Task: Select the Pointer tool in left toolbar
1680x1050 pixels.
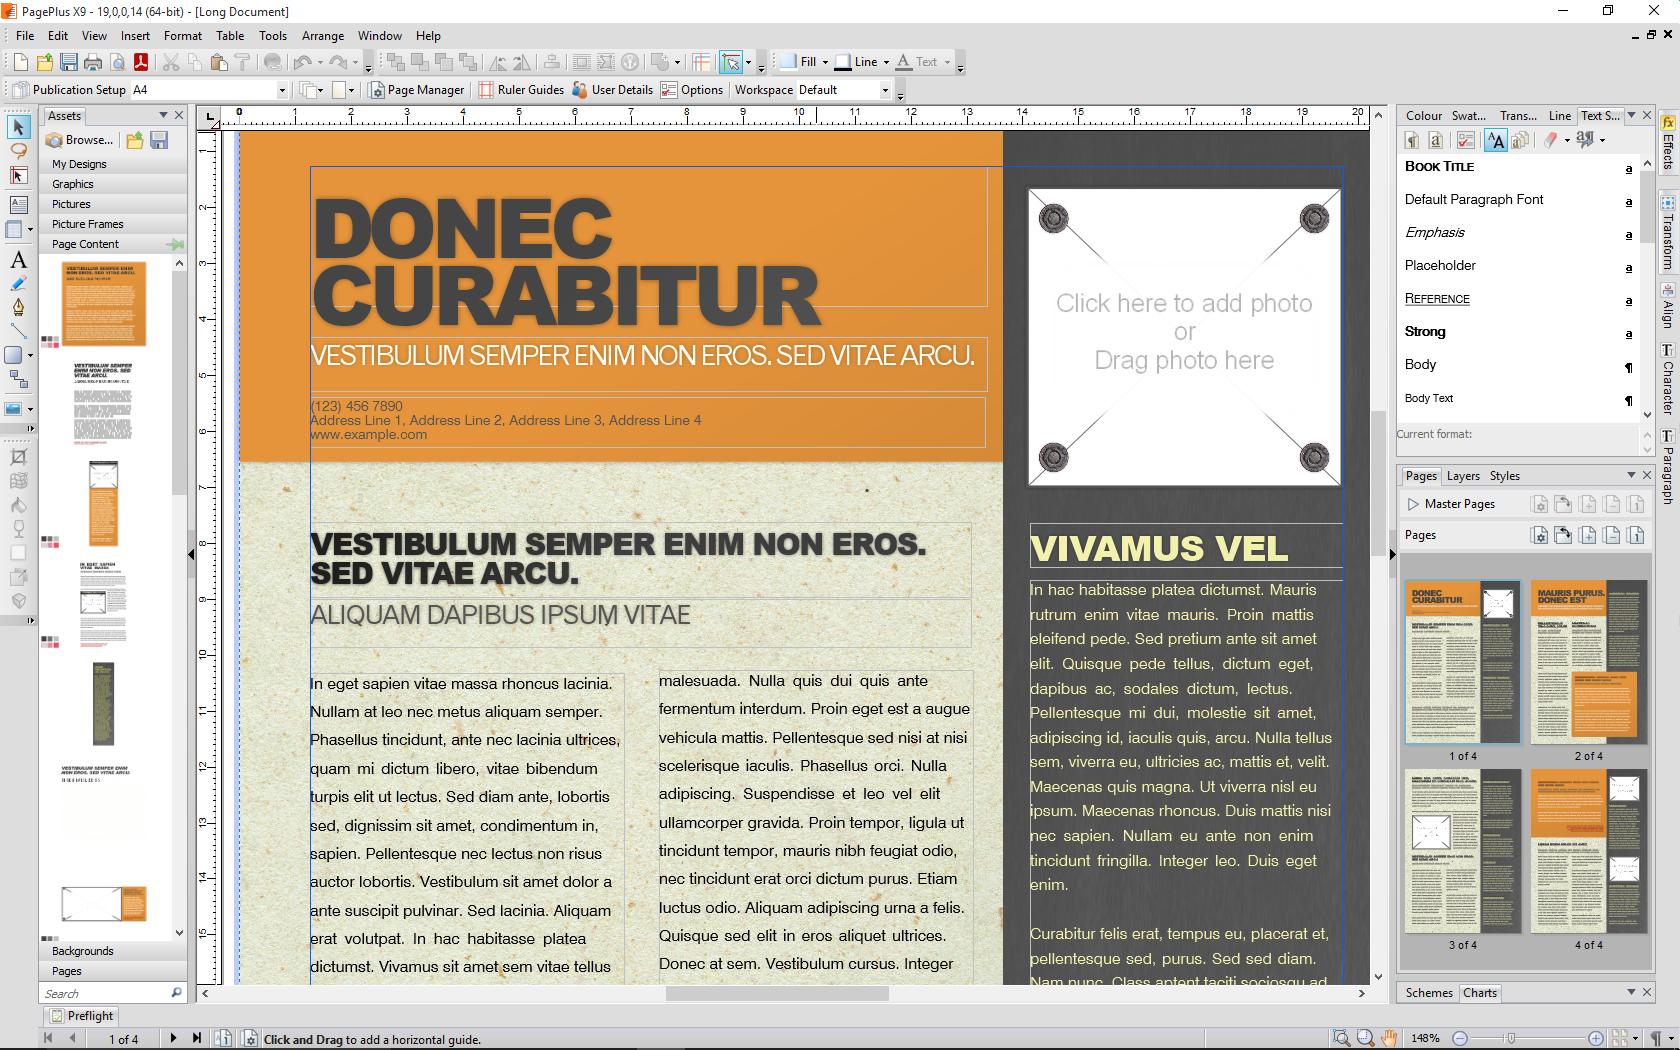Action: (18, 127)
